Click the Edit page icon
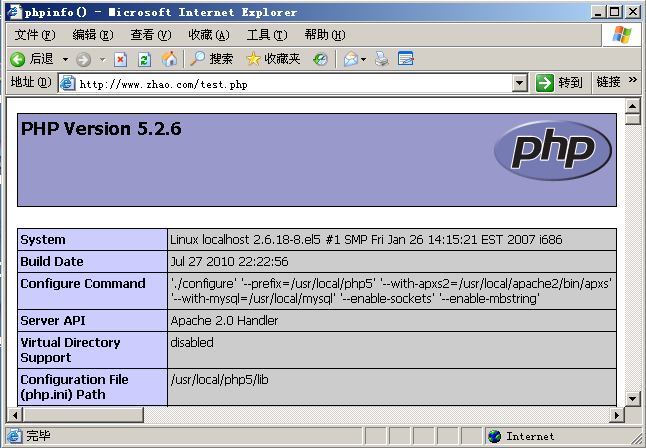Image resolution: width=646 pixels, height=448 pixels. click(406, 59)
